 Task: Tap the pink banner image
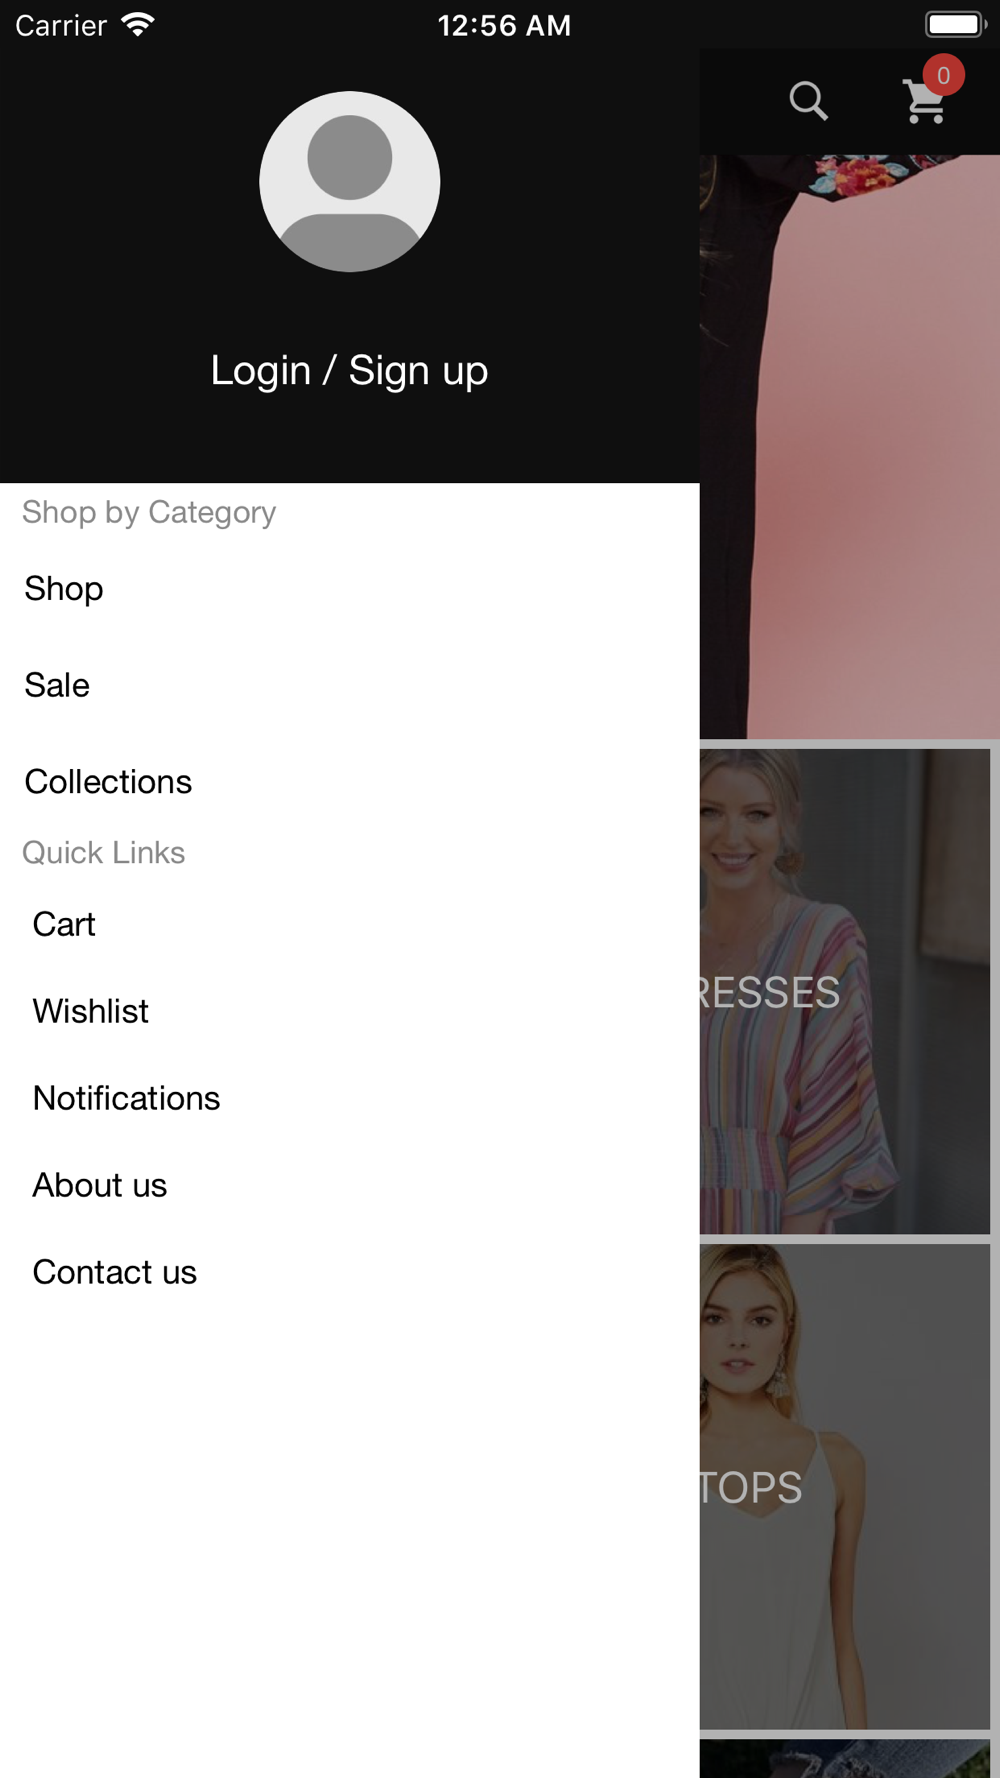850,446
